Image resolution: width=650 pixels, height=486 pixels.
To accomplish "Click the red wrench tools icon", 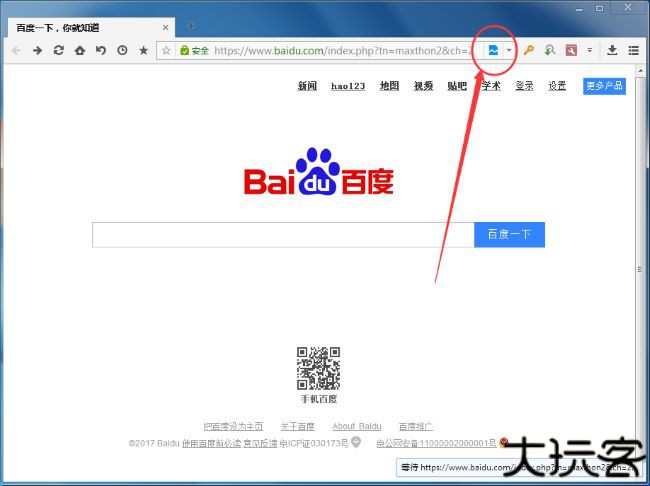I will point(571,51).
